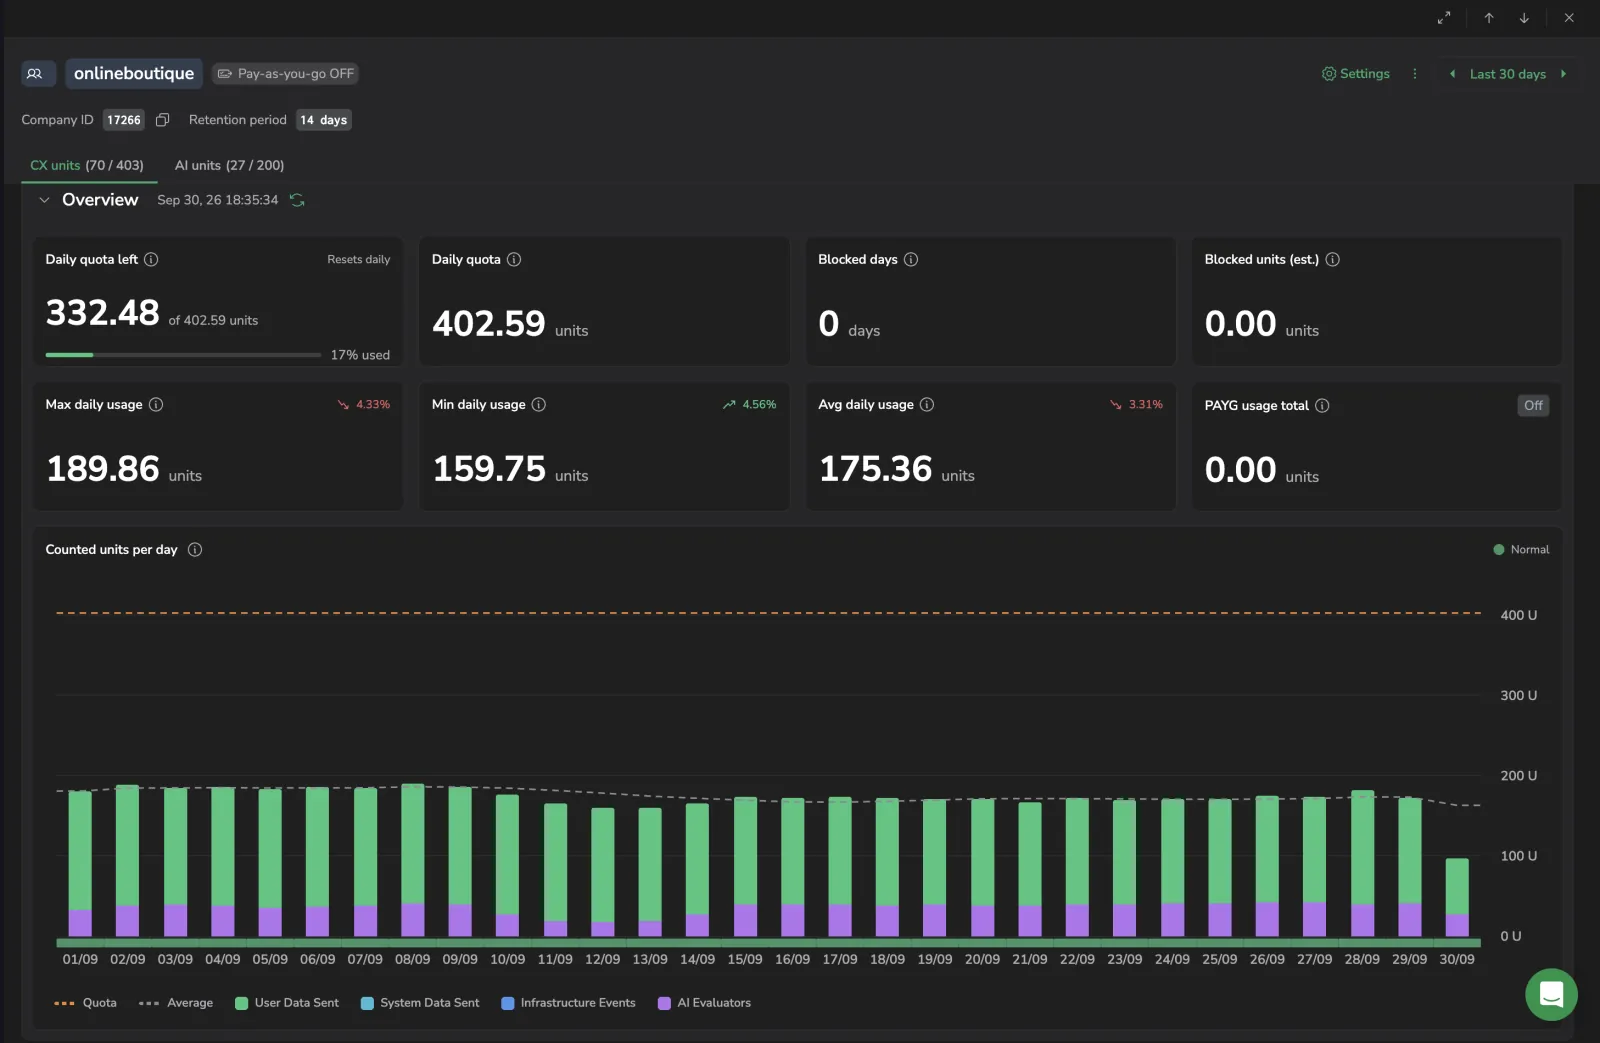Open the Last 30 days range selector

pos(1507,74)
